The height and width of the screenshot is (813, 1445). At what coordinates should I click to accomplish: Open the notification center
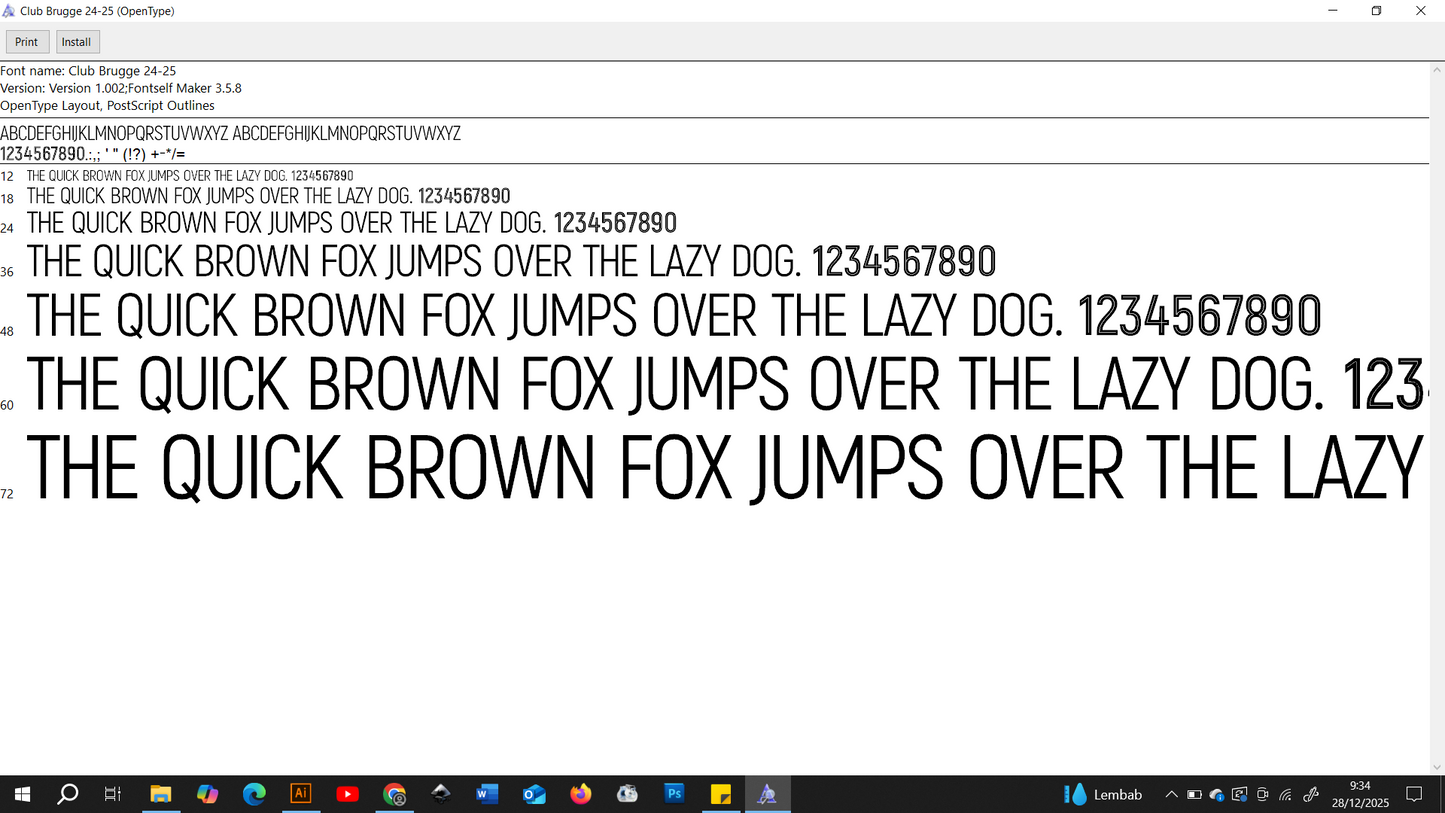[x=1414, y=794]
